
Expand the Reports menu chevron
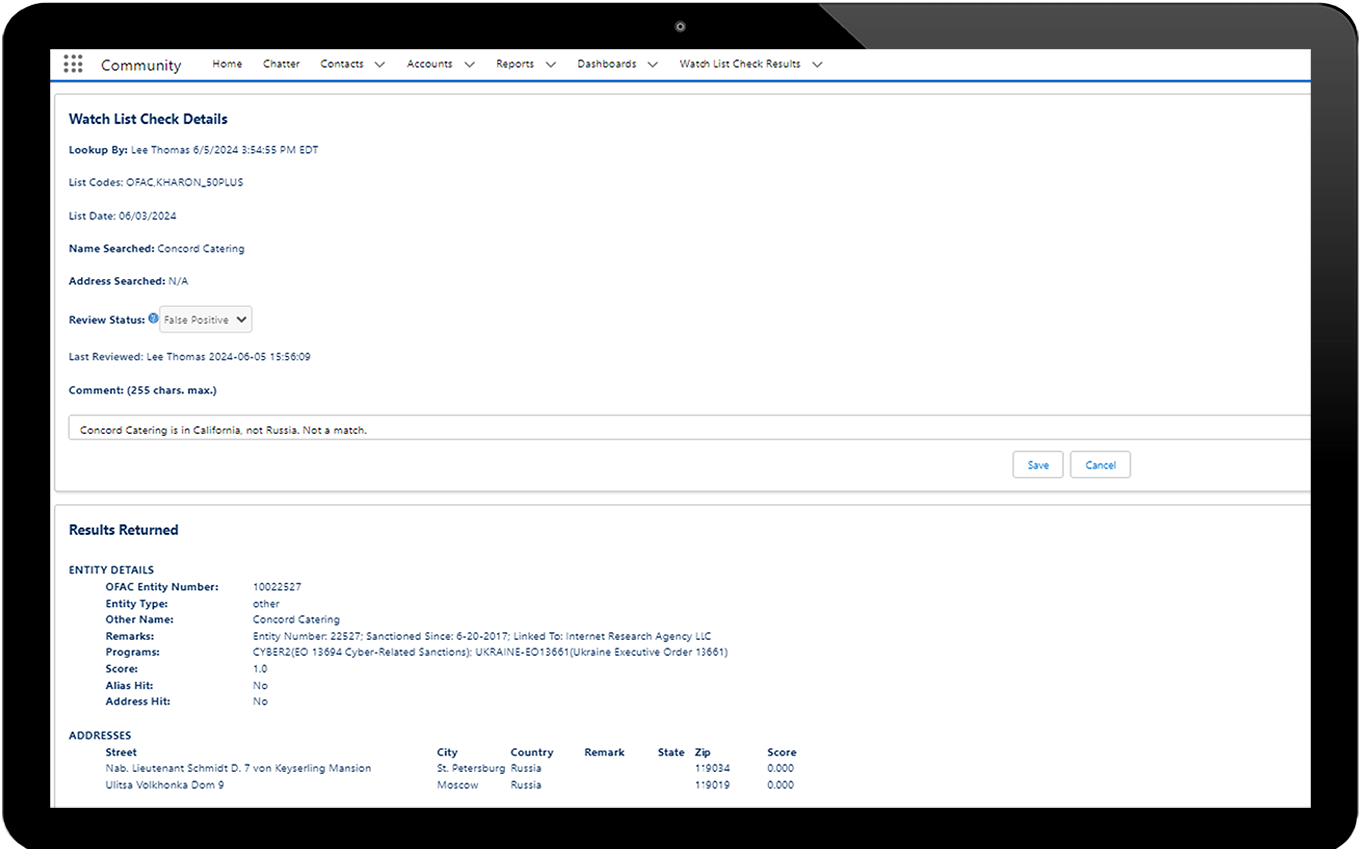pyautogui.click(x=550, y=65)
